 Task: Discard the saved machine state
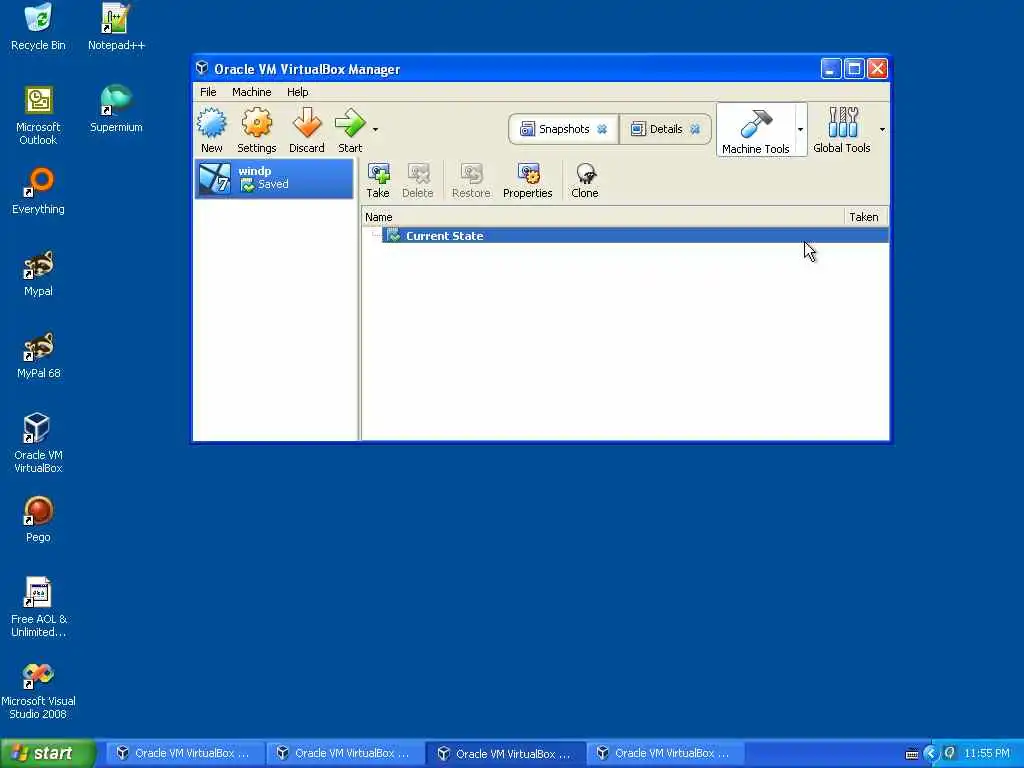(x=306, y=130)
